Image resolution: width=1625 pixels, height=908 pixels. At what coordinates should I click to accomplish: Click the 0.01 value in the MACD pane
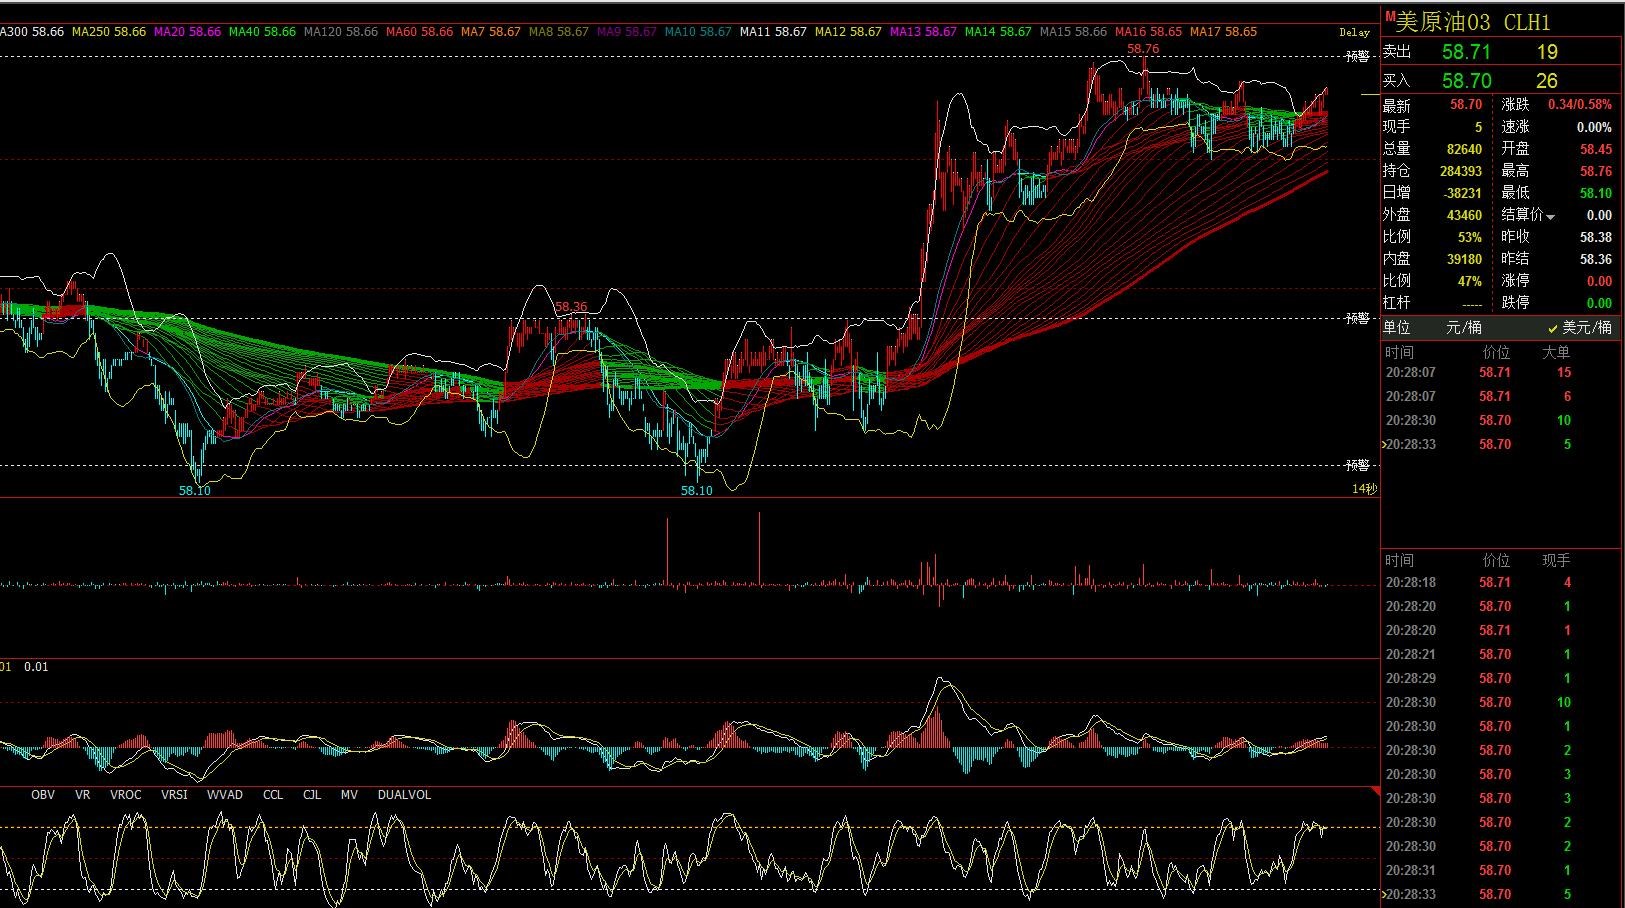(36, 667)
